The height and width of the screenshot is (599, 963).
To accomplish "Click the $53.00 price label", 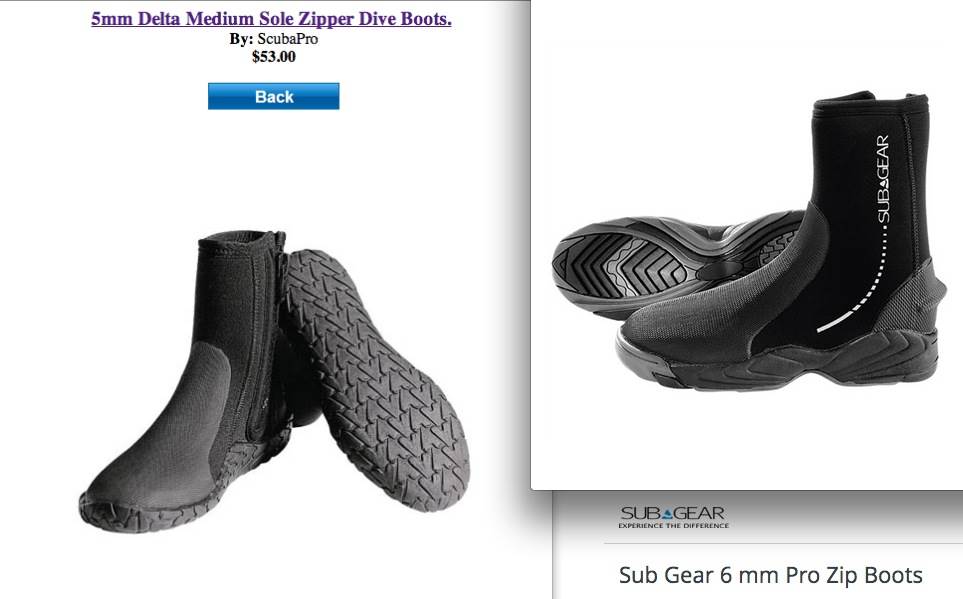I will click(x=273, y=57).
